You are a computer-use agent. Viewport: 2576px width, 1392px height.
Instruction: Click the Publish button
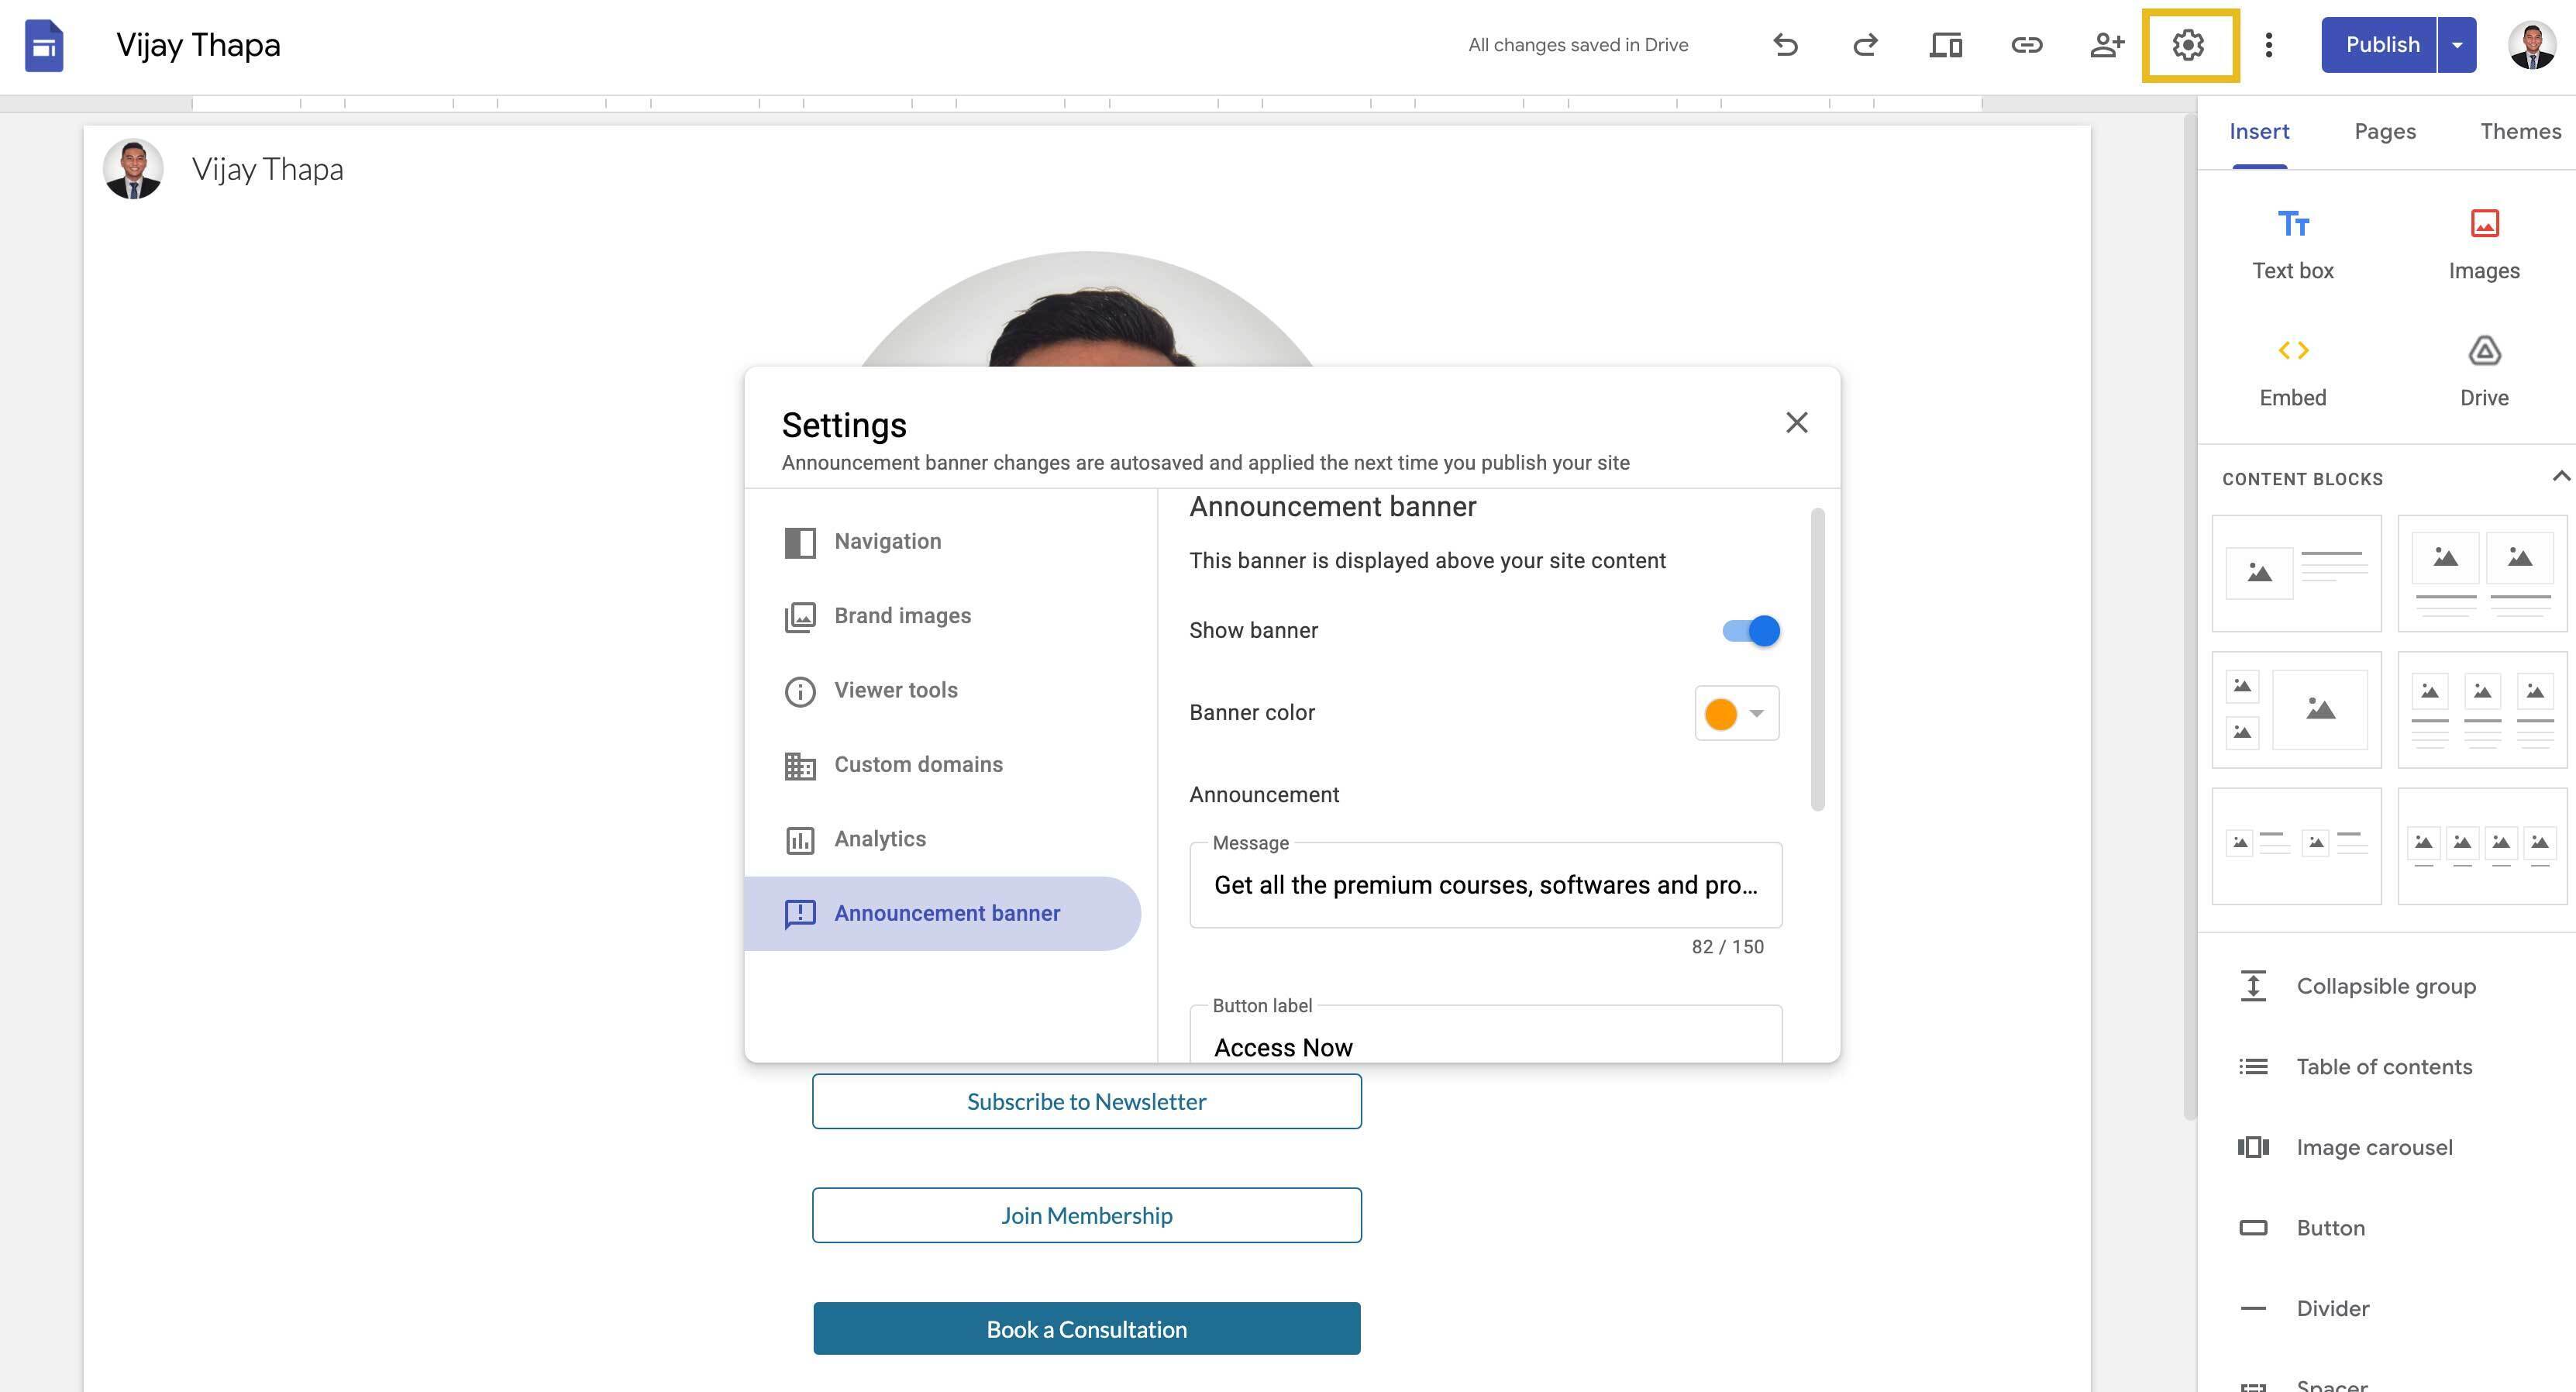2382,45
